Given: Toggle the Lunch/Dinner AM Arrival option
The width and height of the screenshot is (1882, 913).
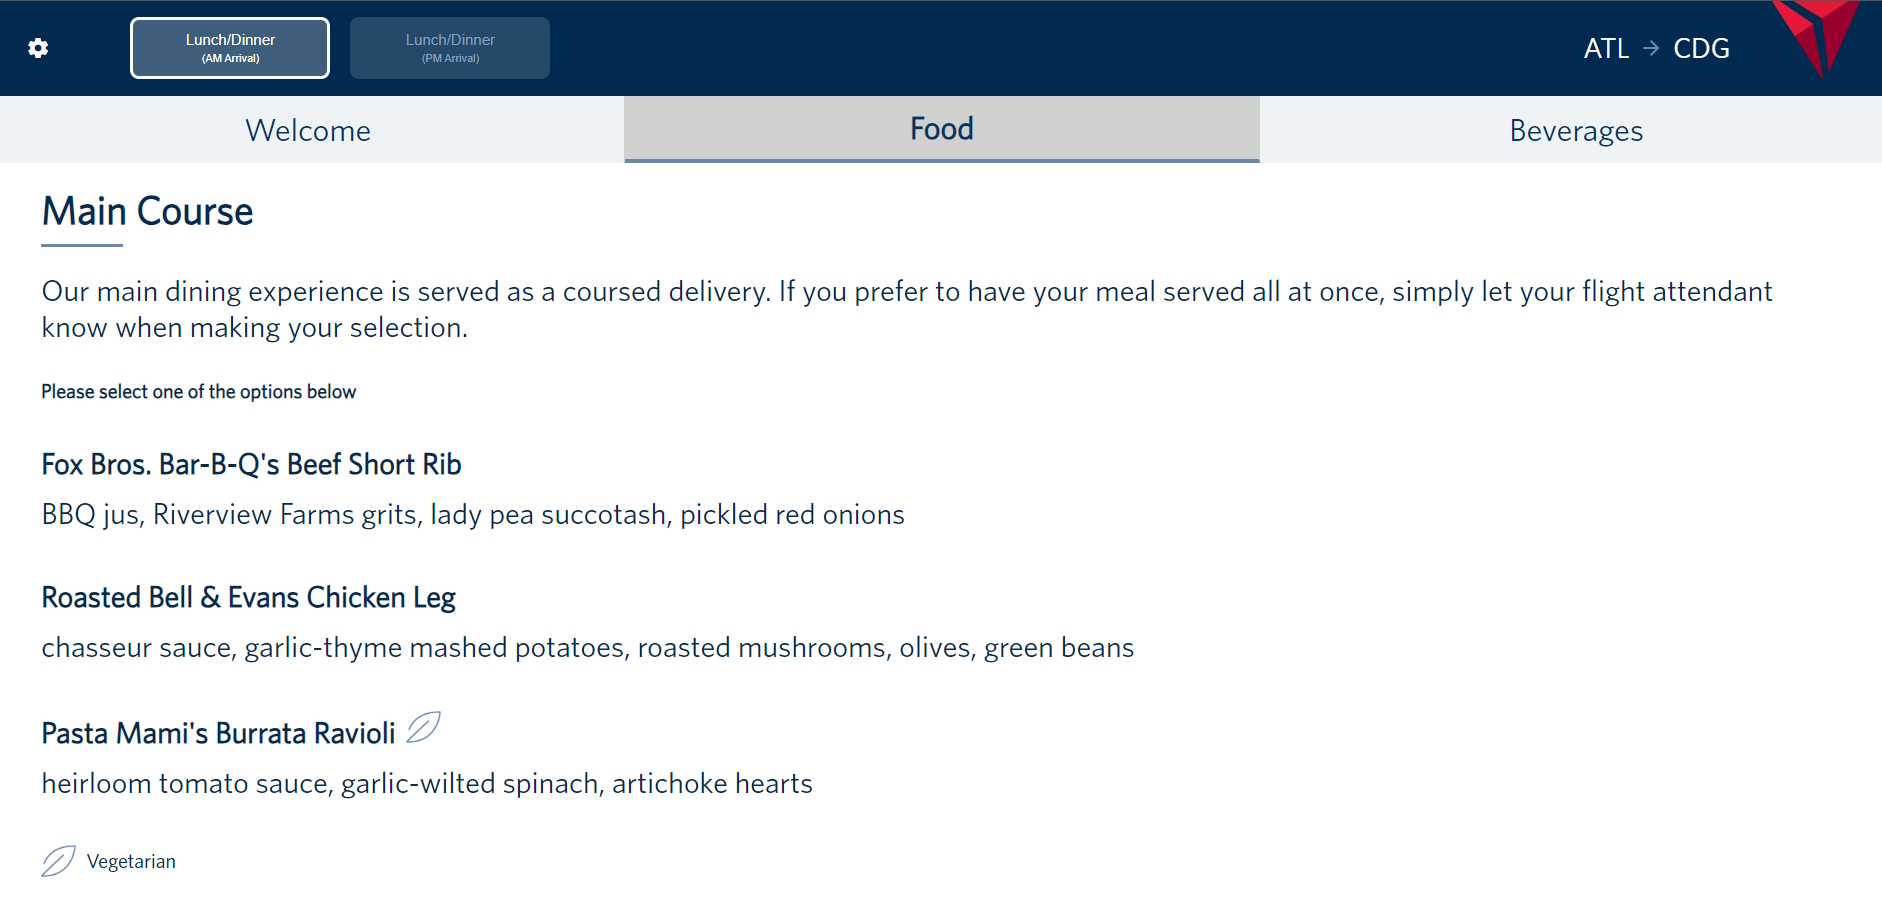Looking at the screenshot, I should pos(229,47).
